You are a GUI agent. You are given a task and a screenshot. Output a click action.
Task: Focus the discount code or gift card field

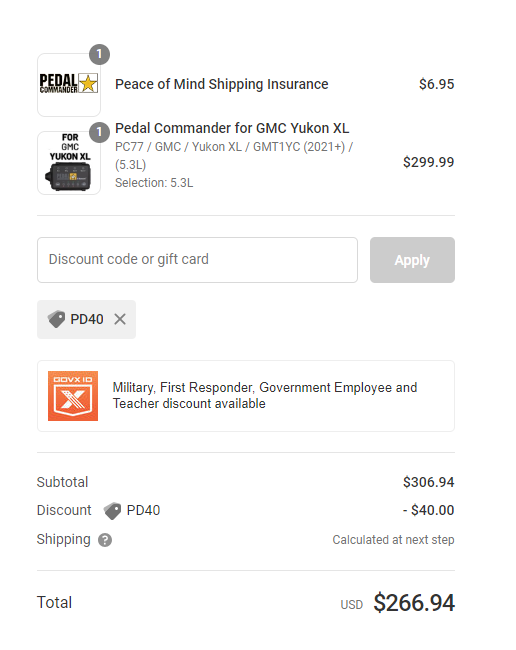[197, 260]
